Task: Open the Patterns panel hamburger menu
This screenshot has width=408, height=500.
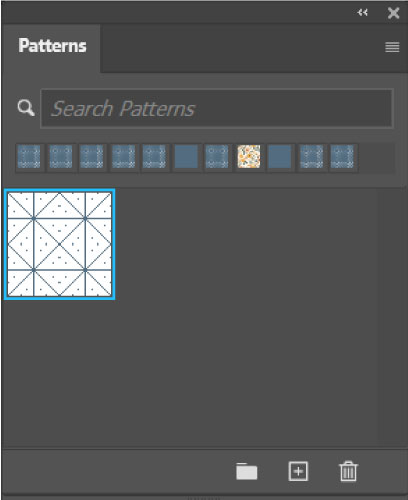Action: [392, 47]
